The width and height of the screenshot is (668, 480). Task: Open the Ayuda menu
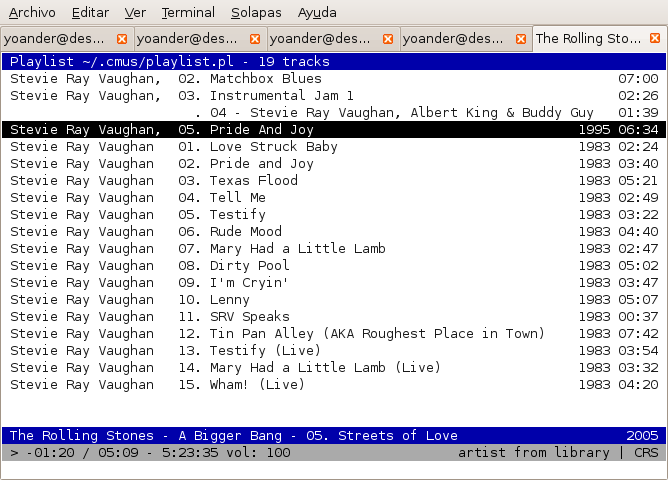click(317, 13)
